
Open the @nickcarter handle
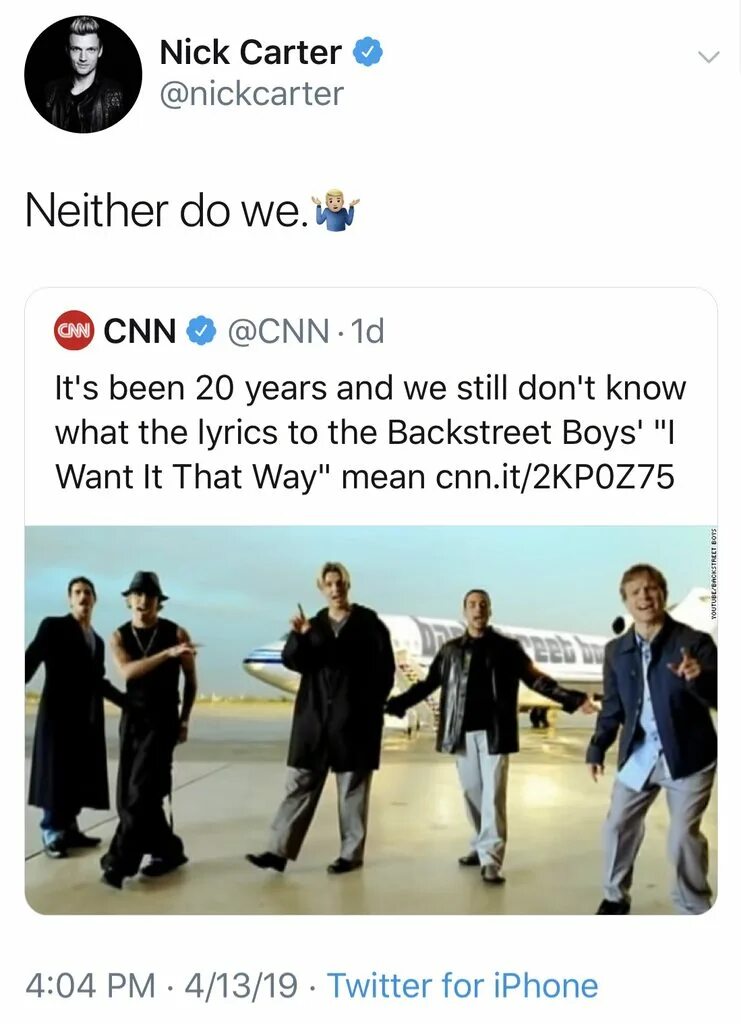tap(251, 93)
